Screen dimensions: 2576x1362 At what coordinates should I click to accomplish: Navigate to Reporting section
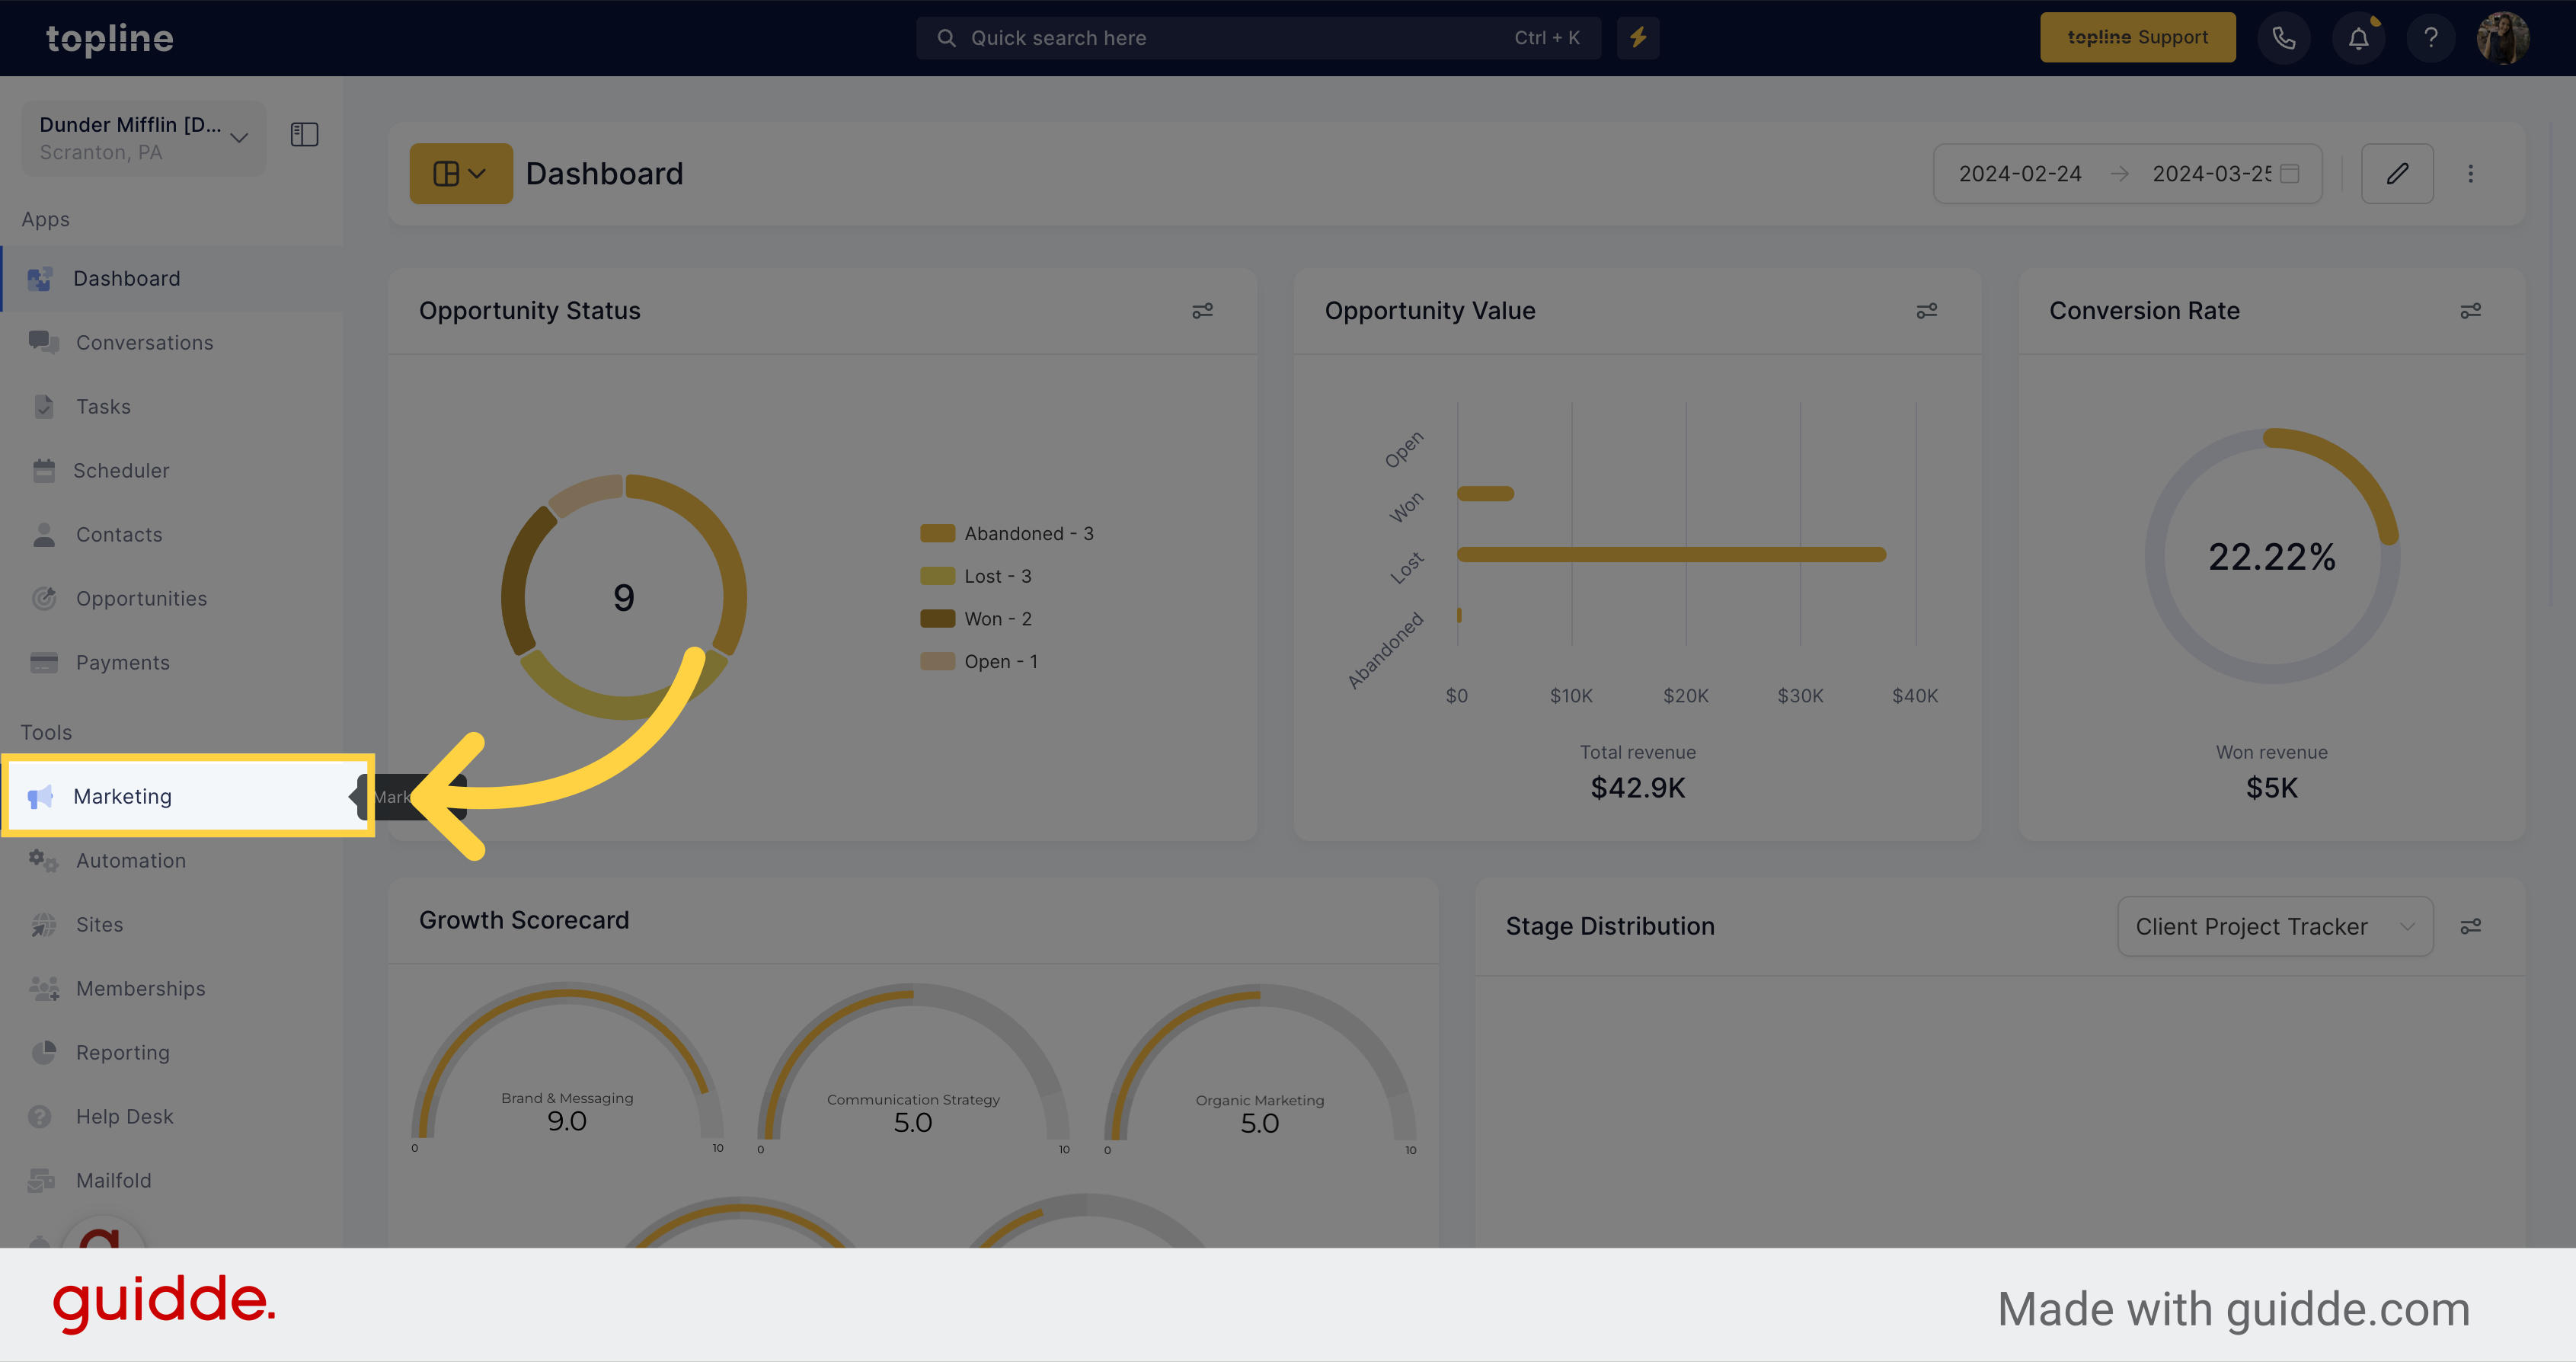coord(121,1052)
